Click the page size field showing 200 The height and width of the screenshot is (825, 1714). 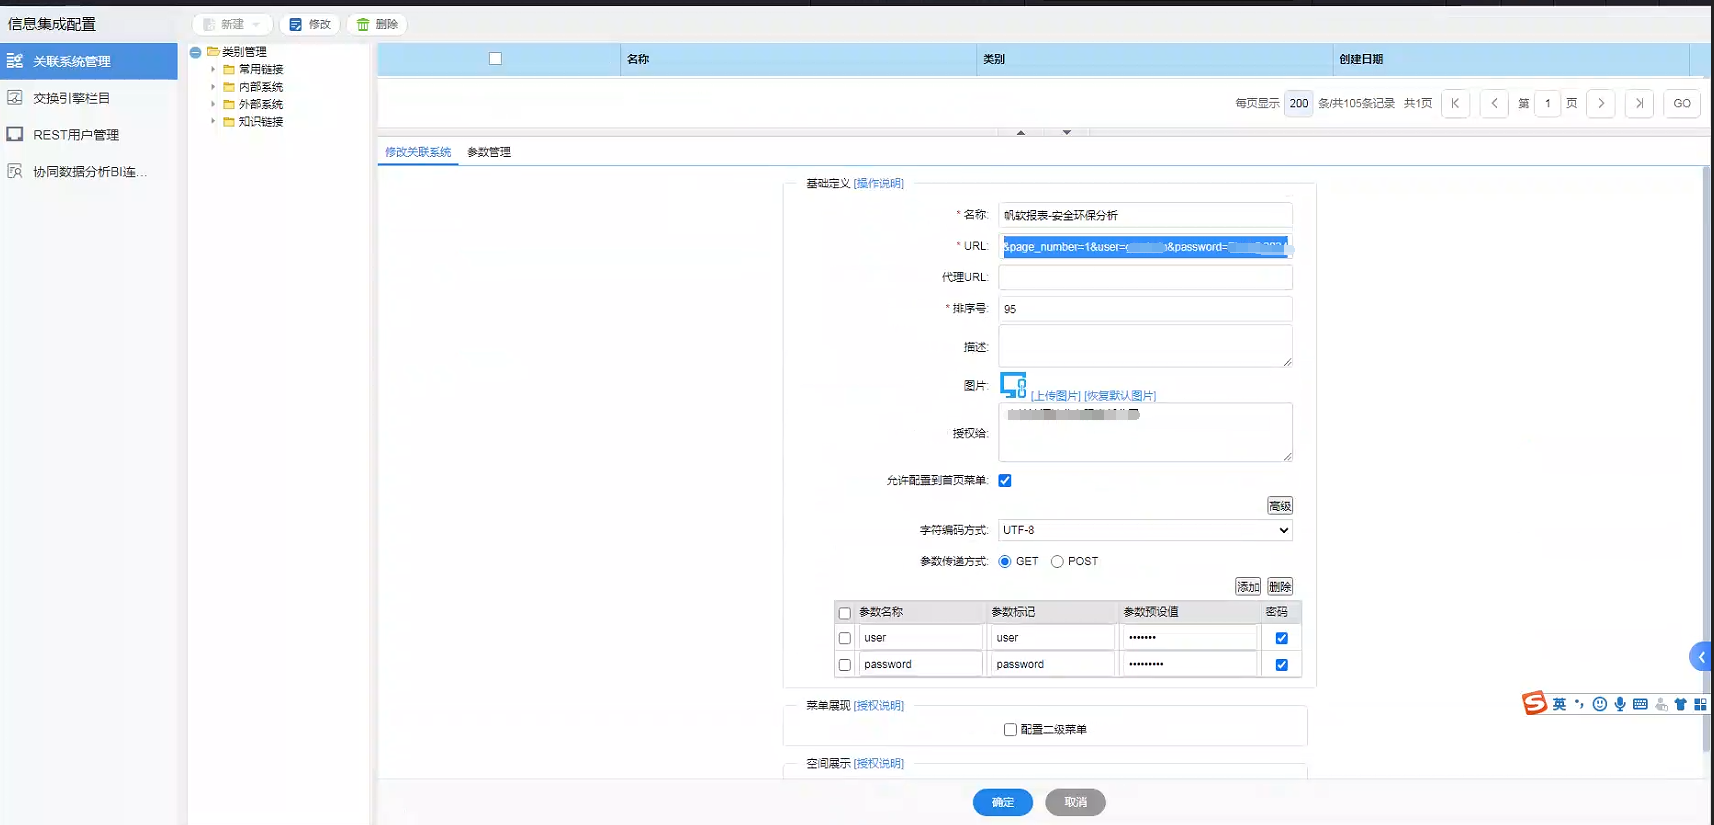[x=1298, y=103]
